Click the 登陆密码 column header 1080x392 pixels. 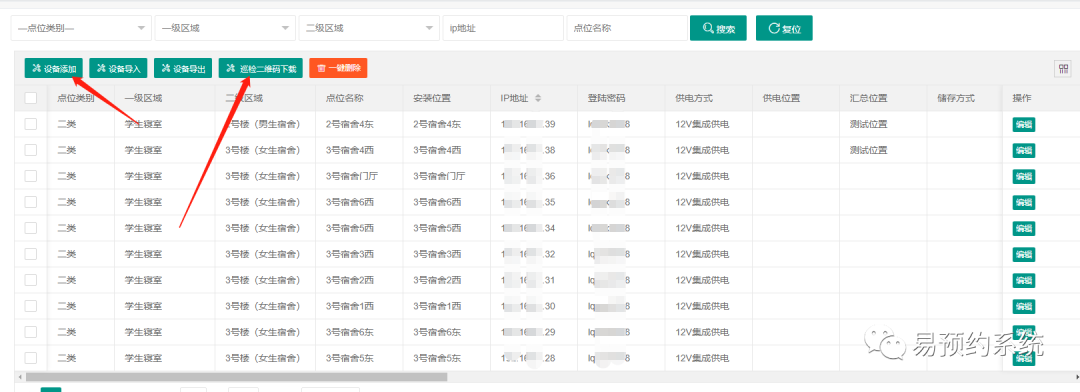point(606,98)
